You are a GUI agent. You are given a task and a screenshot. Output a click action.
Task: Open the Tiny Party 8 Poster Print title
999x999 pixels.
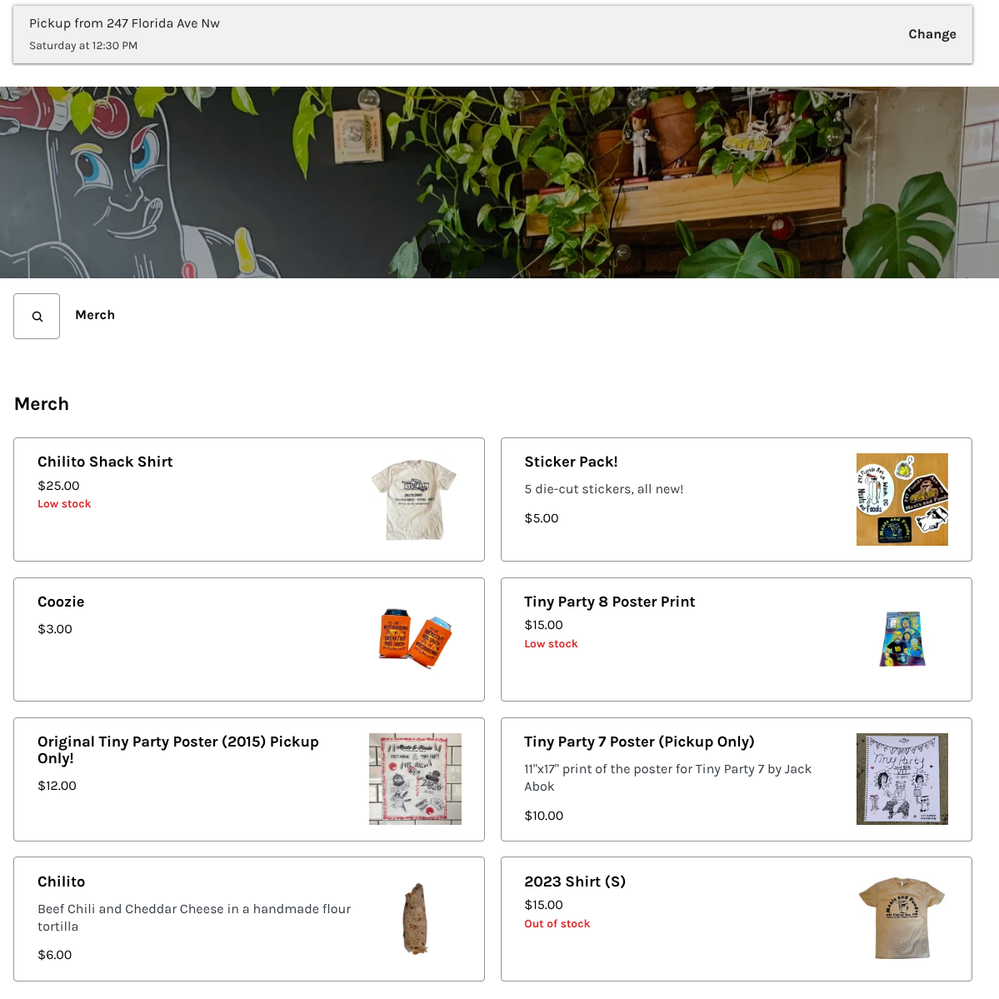pyautogui.click(x=609, y=602)
